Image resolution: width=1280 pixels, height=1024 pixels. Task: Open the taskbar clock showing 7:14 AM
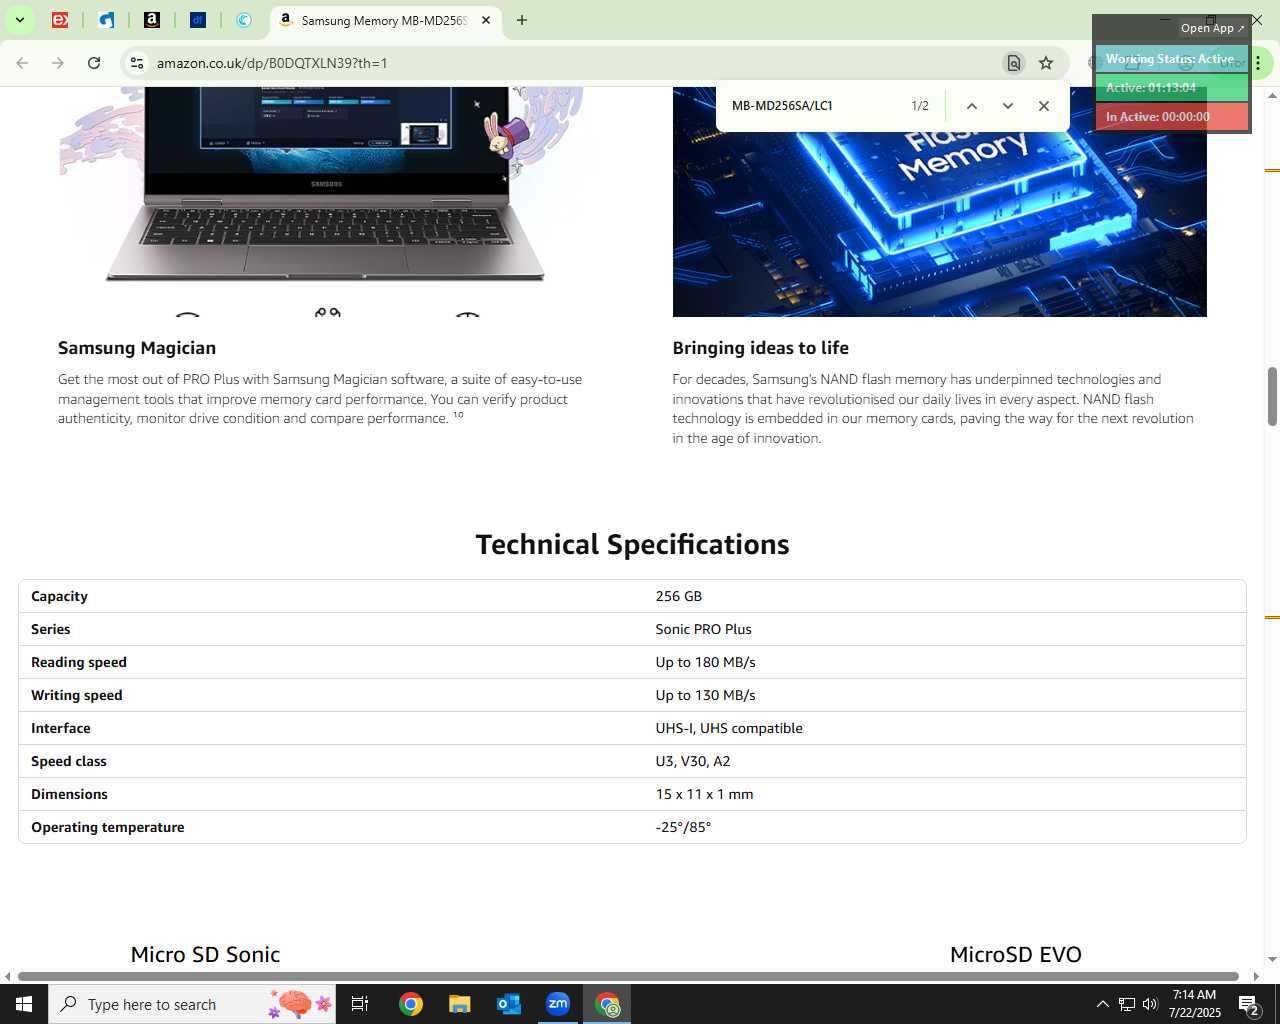1195,1004
